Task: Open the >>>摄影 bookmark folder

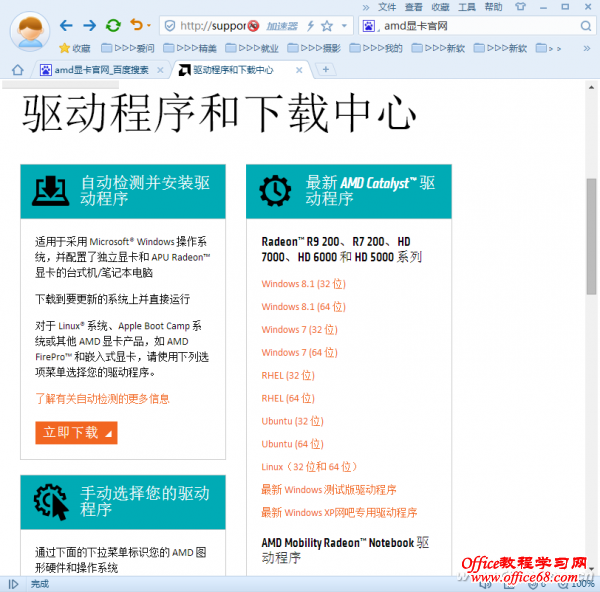Action: click(314, 48)
